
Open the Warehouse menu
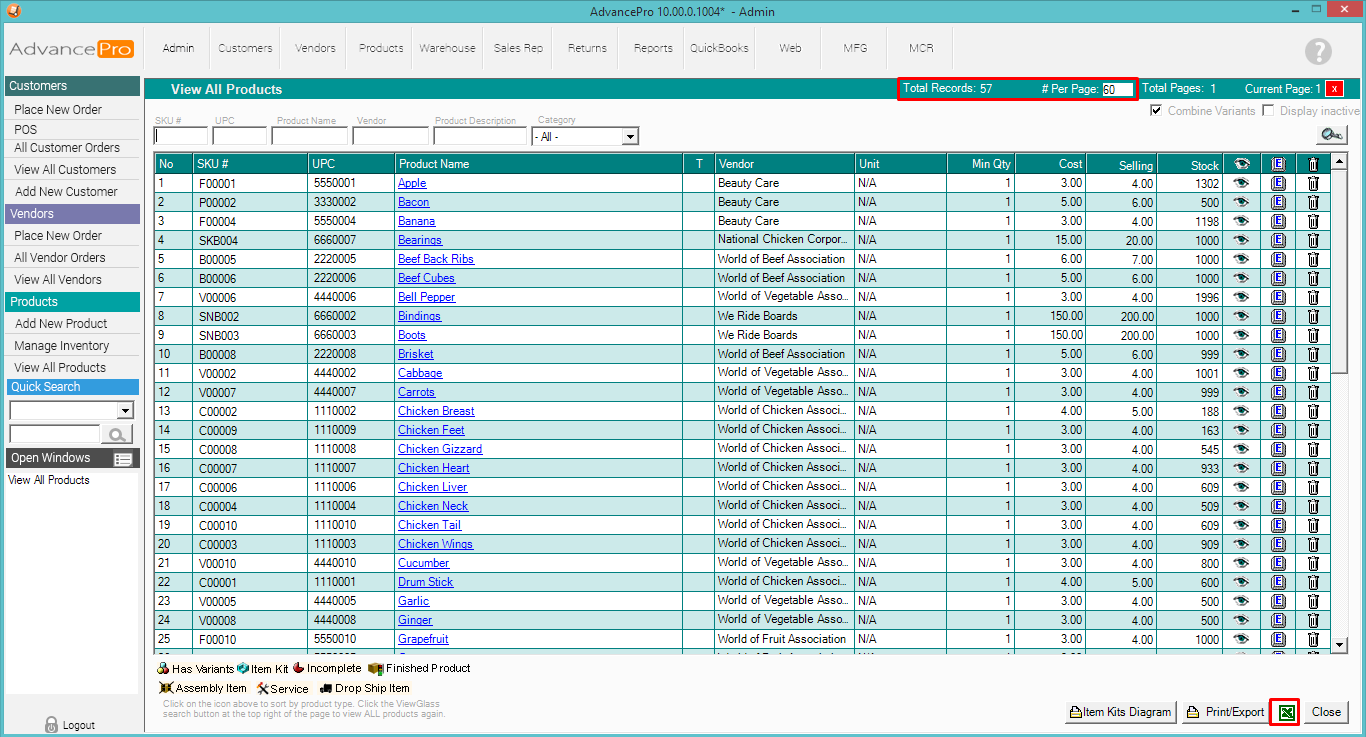pyautogui.click(x=447, y=48)
